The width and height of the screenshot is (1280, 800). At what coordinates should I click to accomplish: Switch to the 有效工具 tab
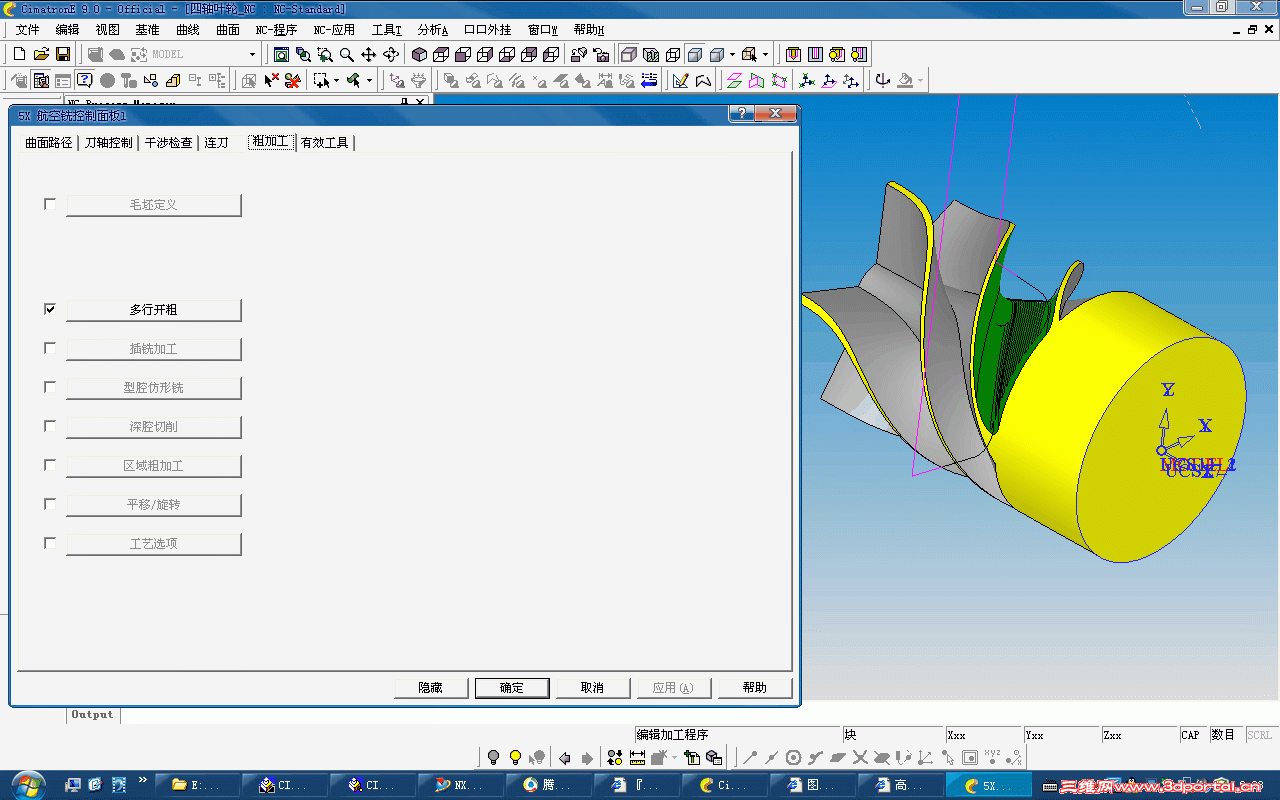(x=324, y=143)
